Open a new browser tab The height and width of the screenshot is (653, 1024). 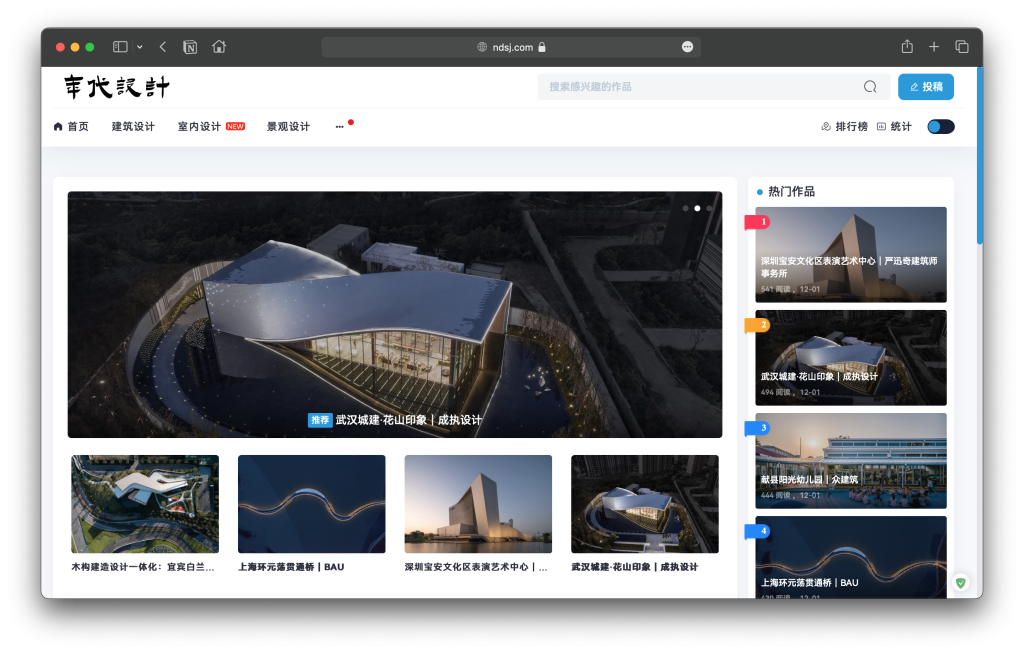(934, 46)
